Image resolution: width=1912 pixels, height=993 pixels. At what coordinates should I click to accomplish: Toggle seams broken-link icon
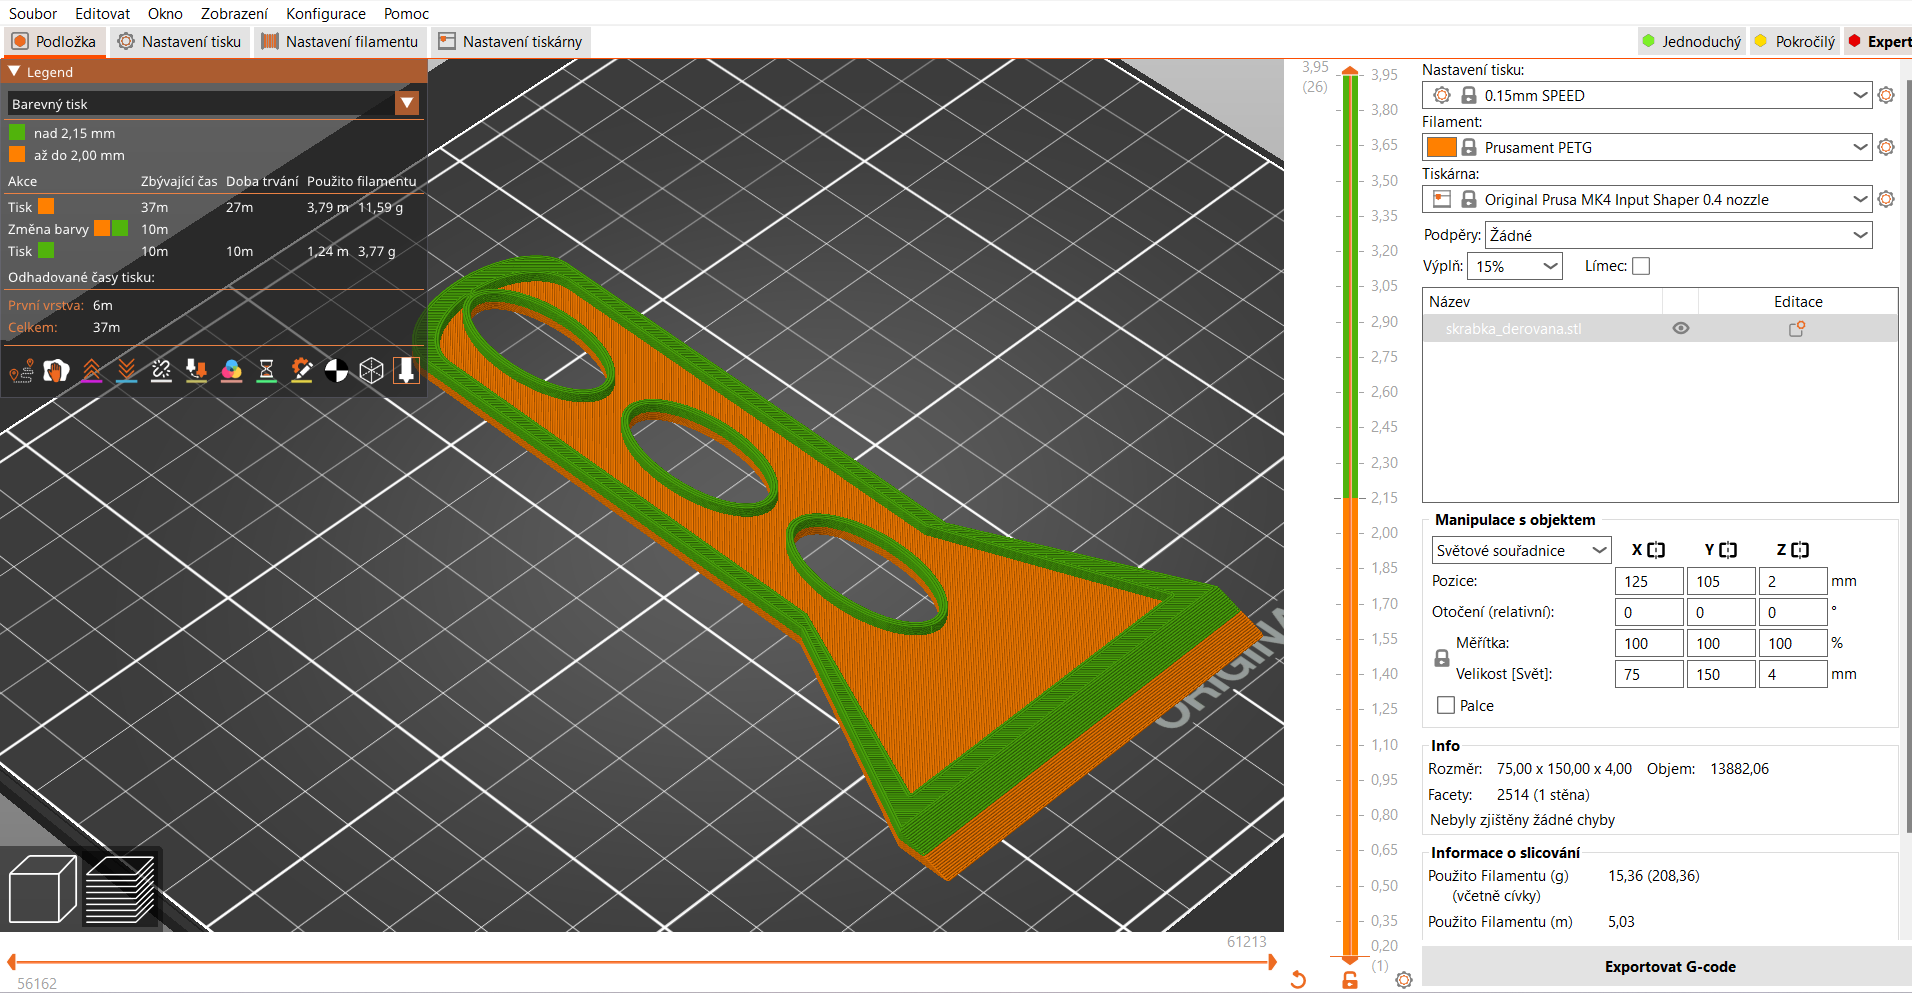[x=161, y=371]
